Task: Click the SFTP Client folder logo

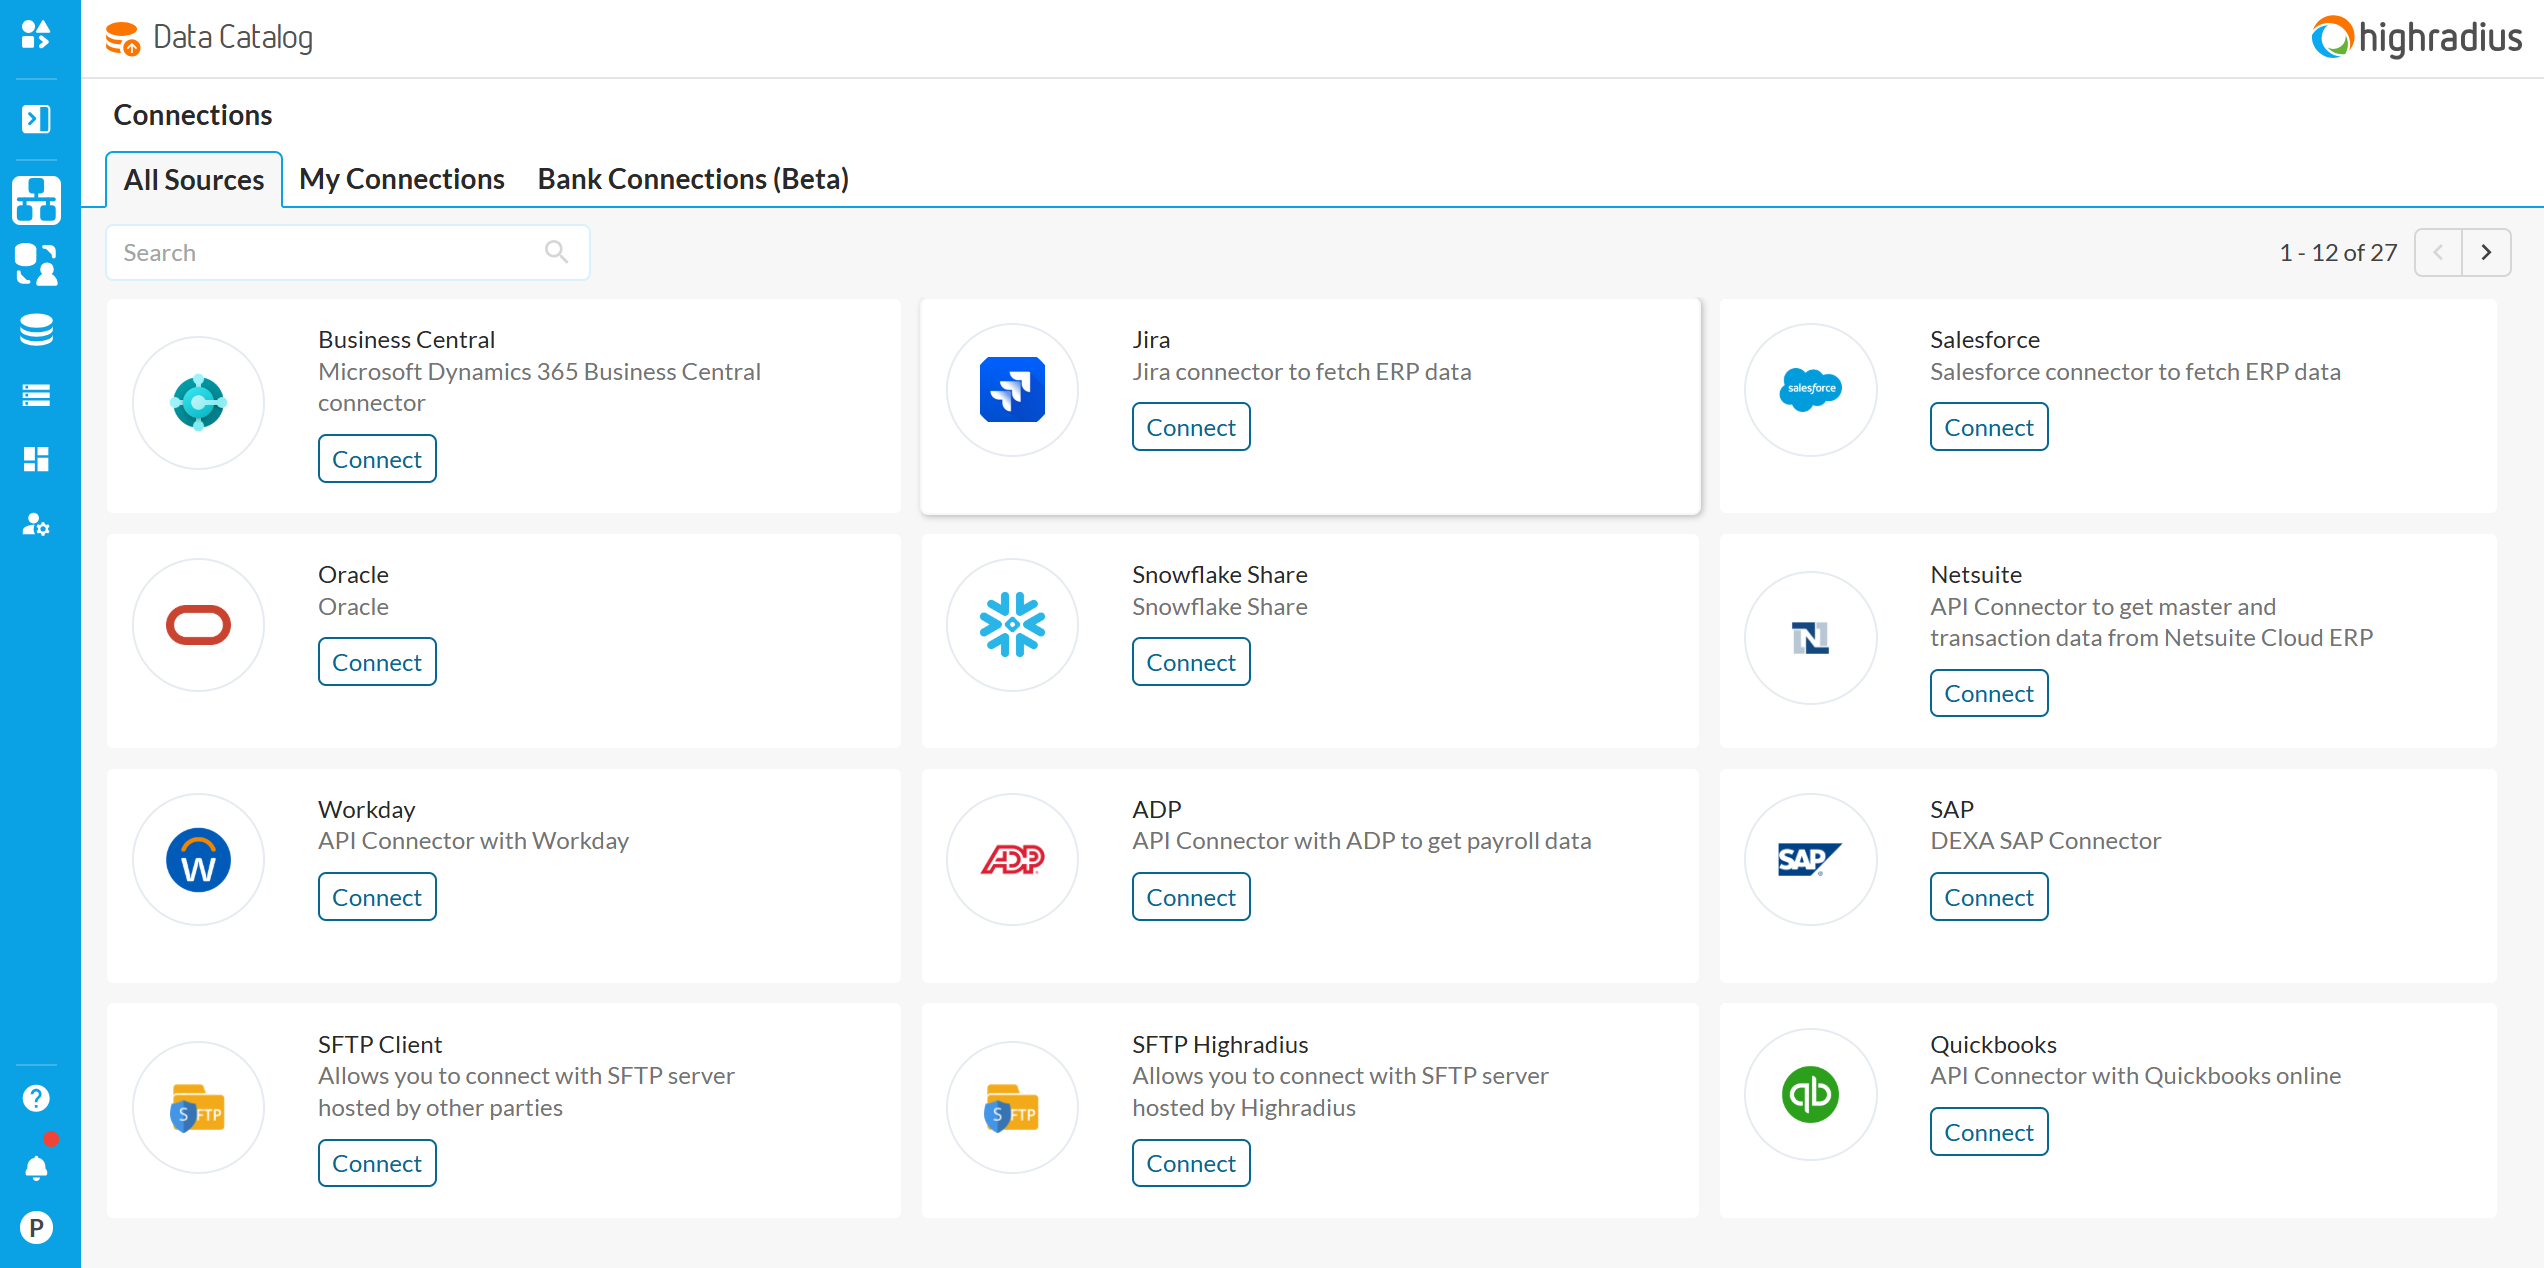Action: point(198,1108)
